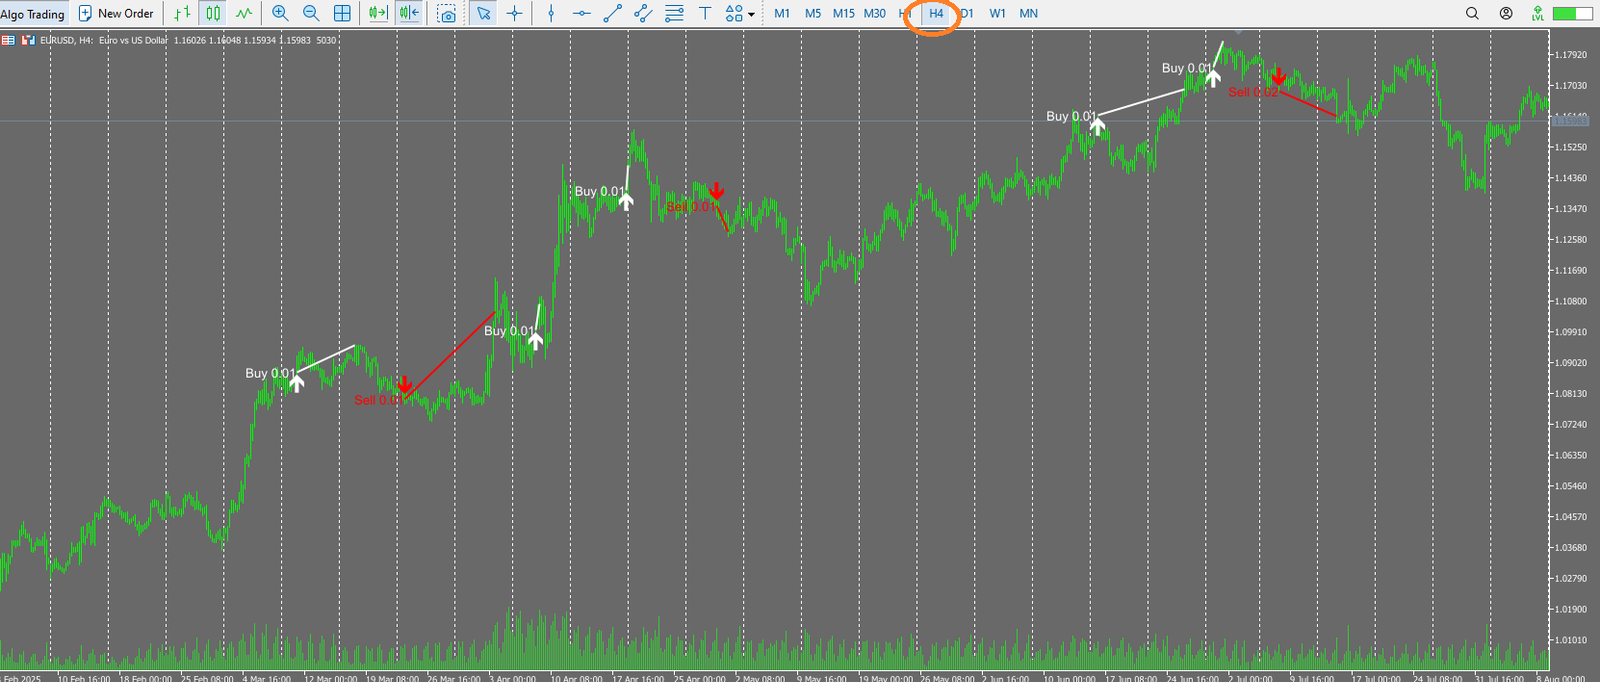Select the trendline drawing tool

[x=613, y=13]
